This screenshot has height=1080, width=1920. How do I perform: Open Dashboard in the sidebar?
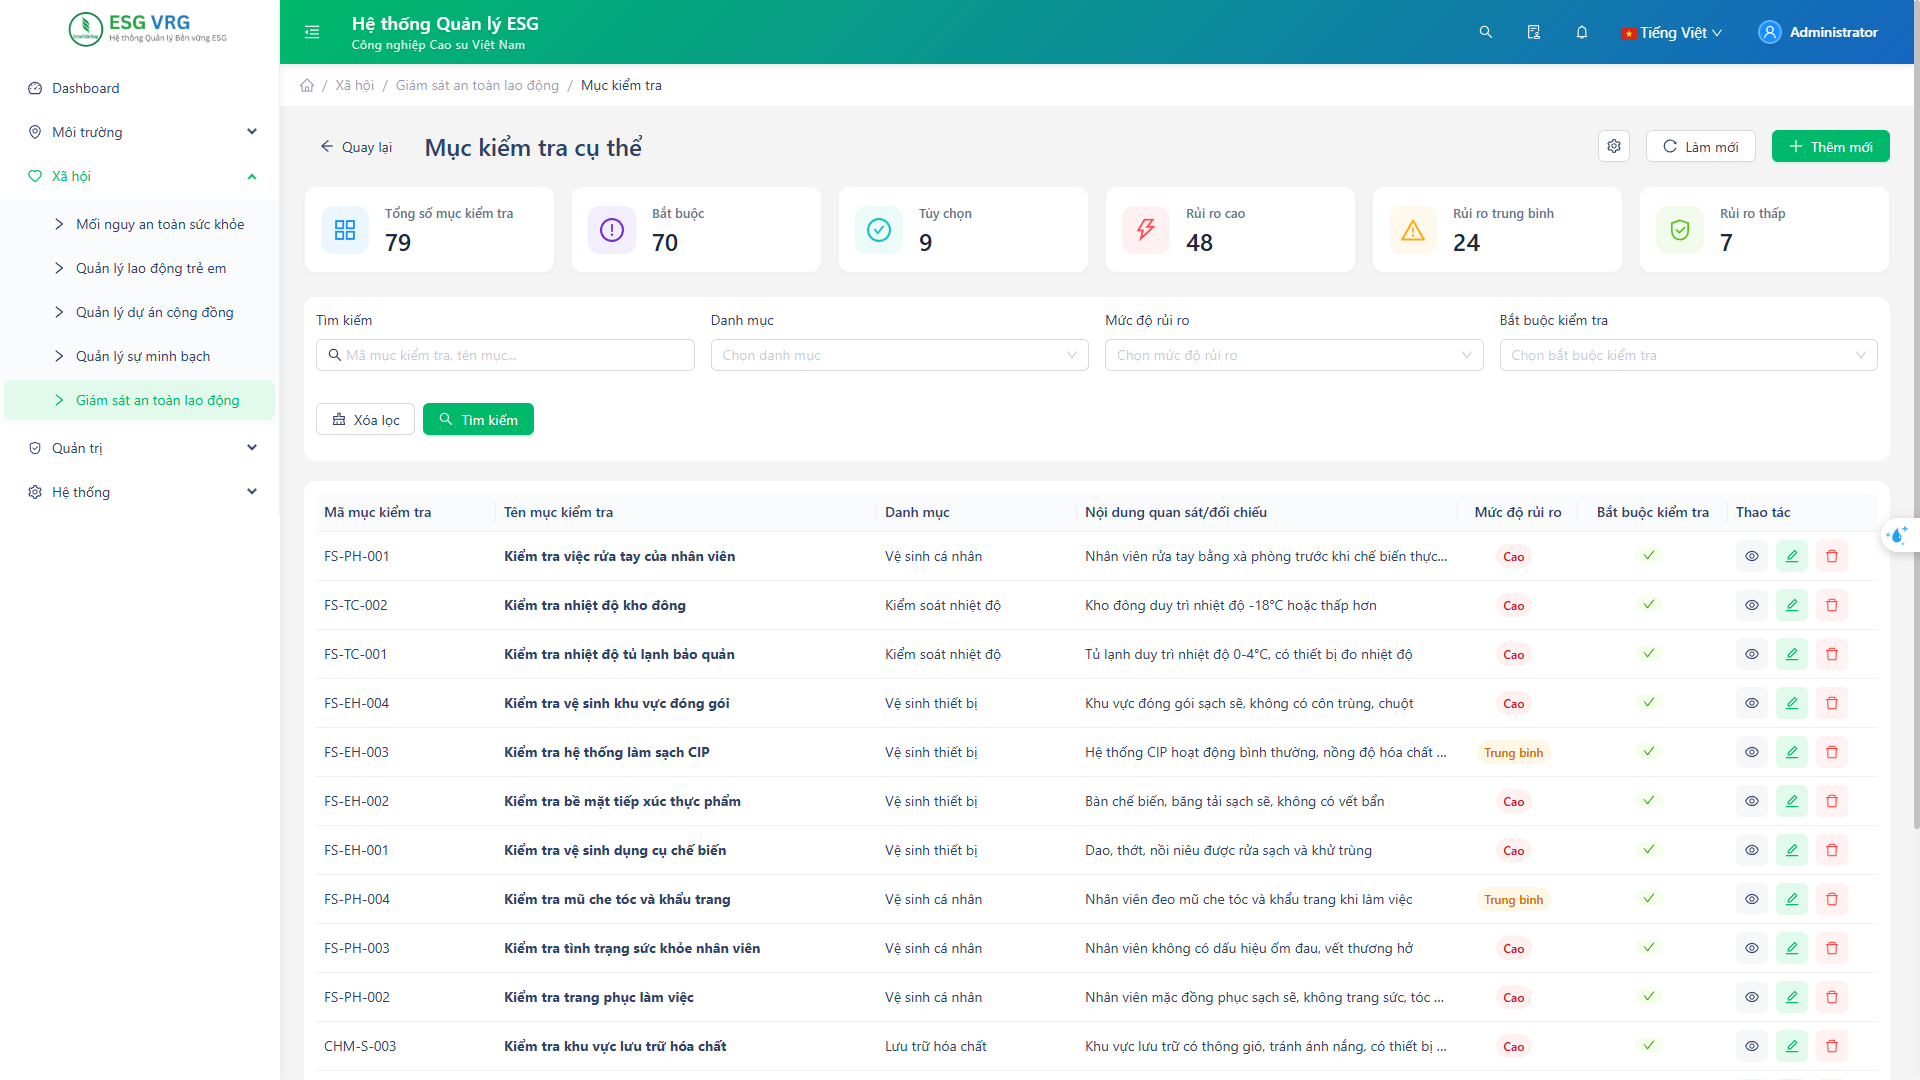pos(140,88)
